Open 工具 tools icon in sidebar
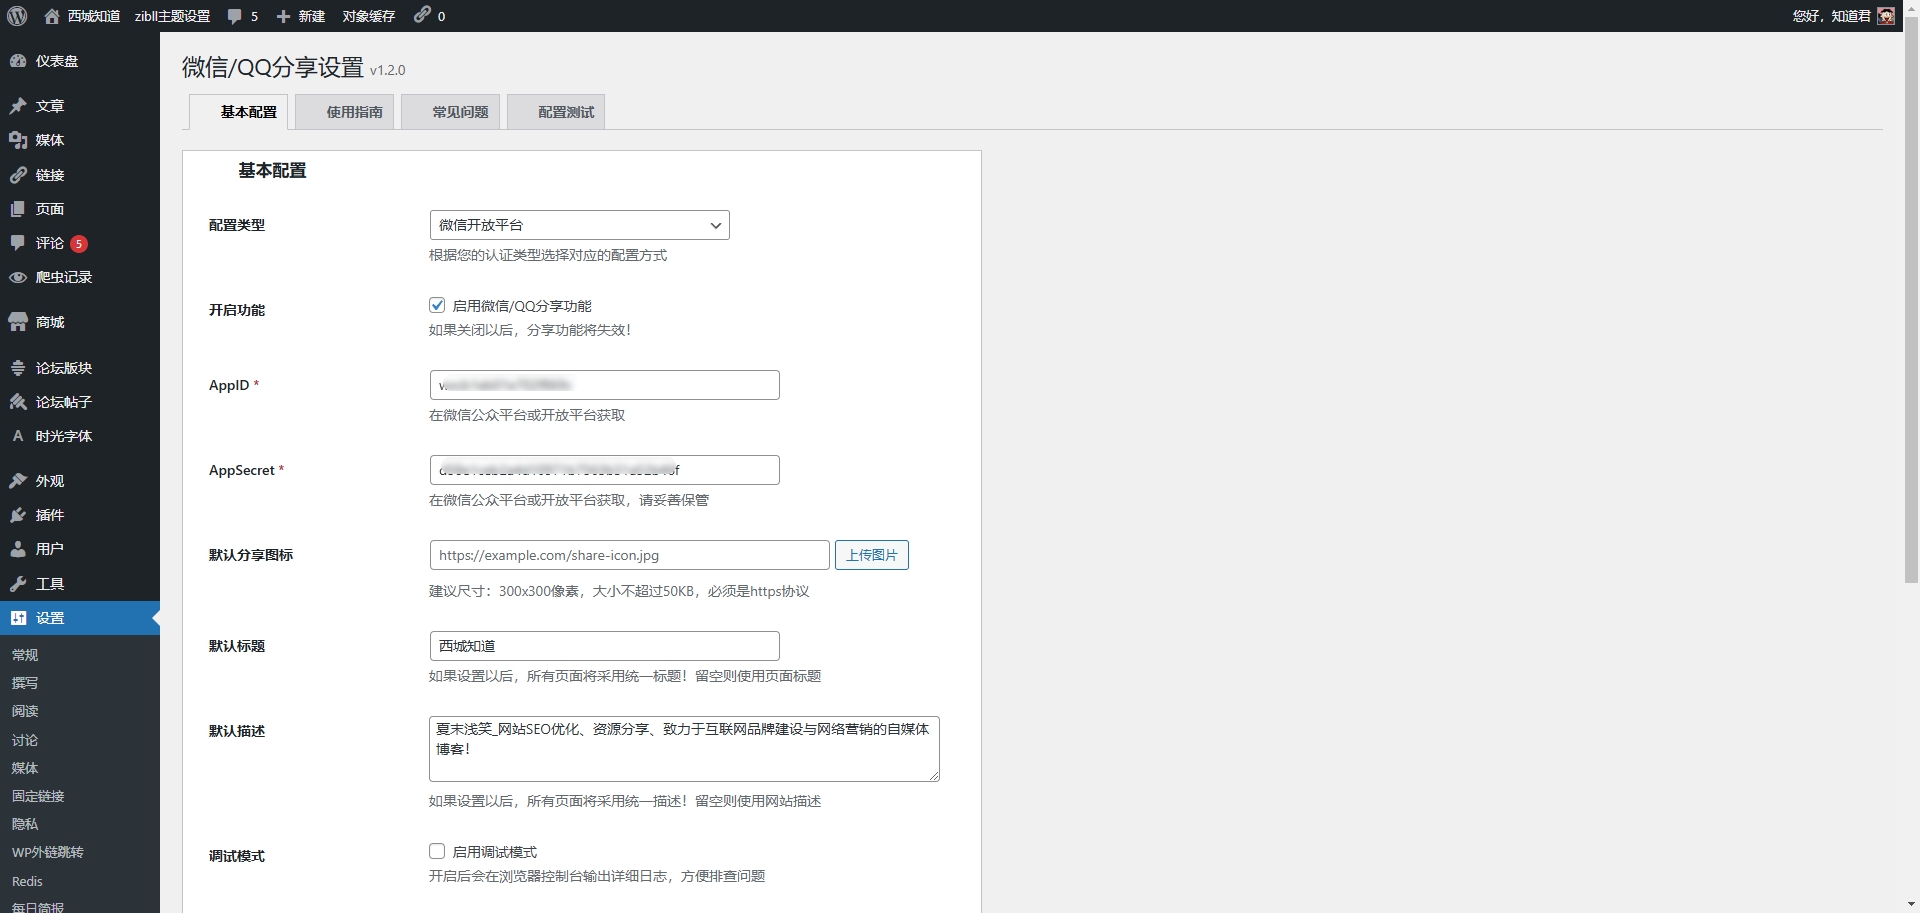 pyautogui.click(x=19, y=583)
